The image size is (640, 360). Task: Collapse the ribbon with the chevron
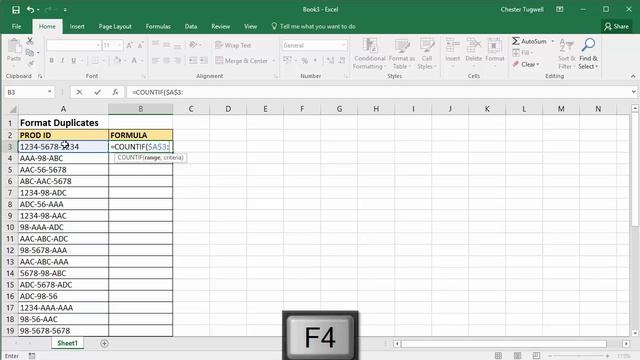coord(633,76)
